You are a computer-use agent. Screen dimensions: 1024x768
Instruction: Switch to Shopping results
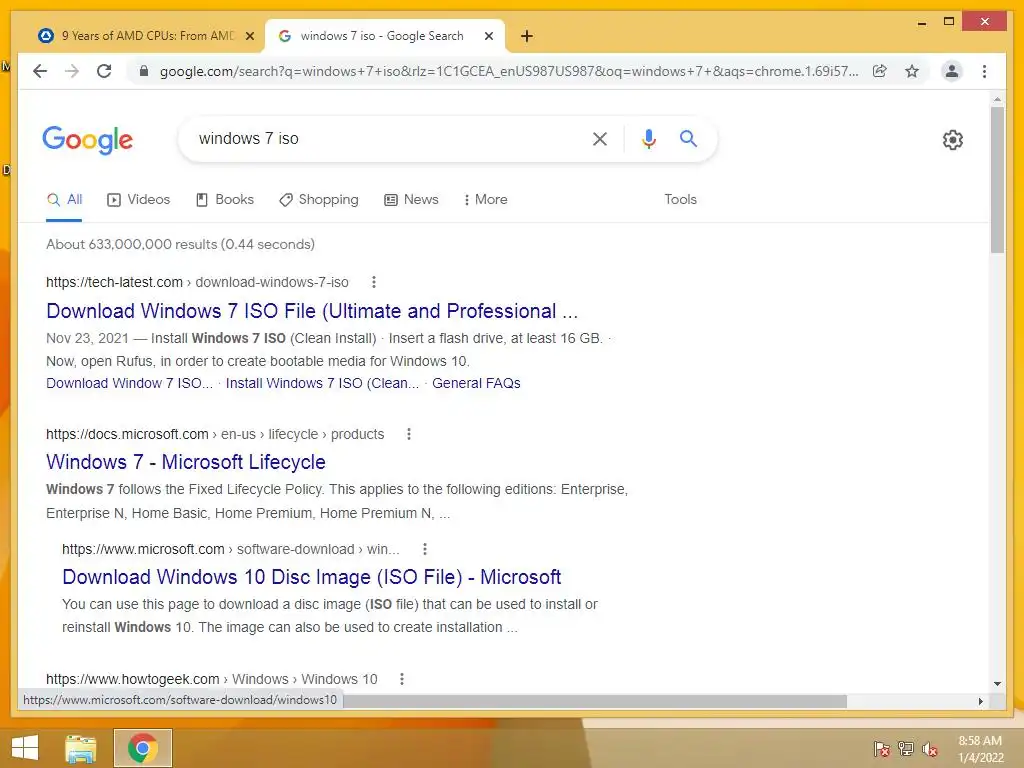319,200
